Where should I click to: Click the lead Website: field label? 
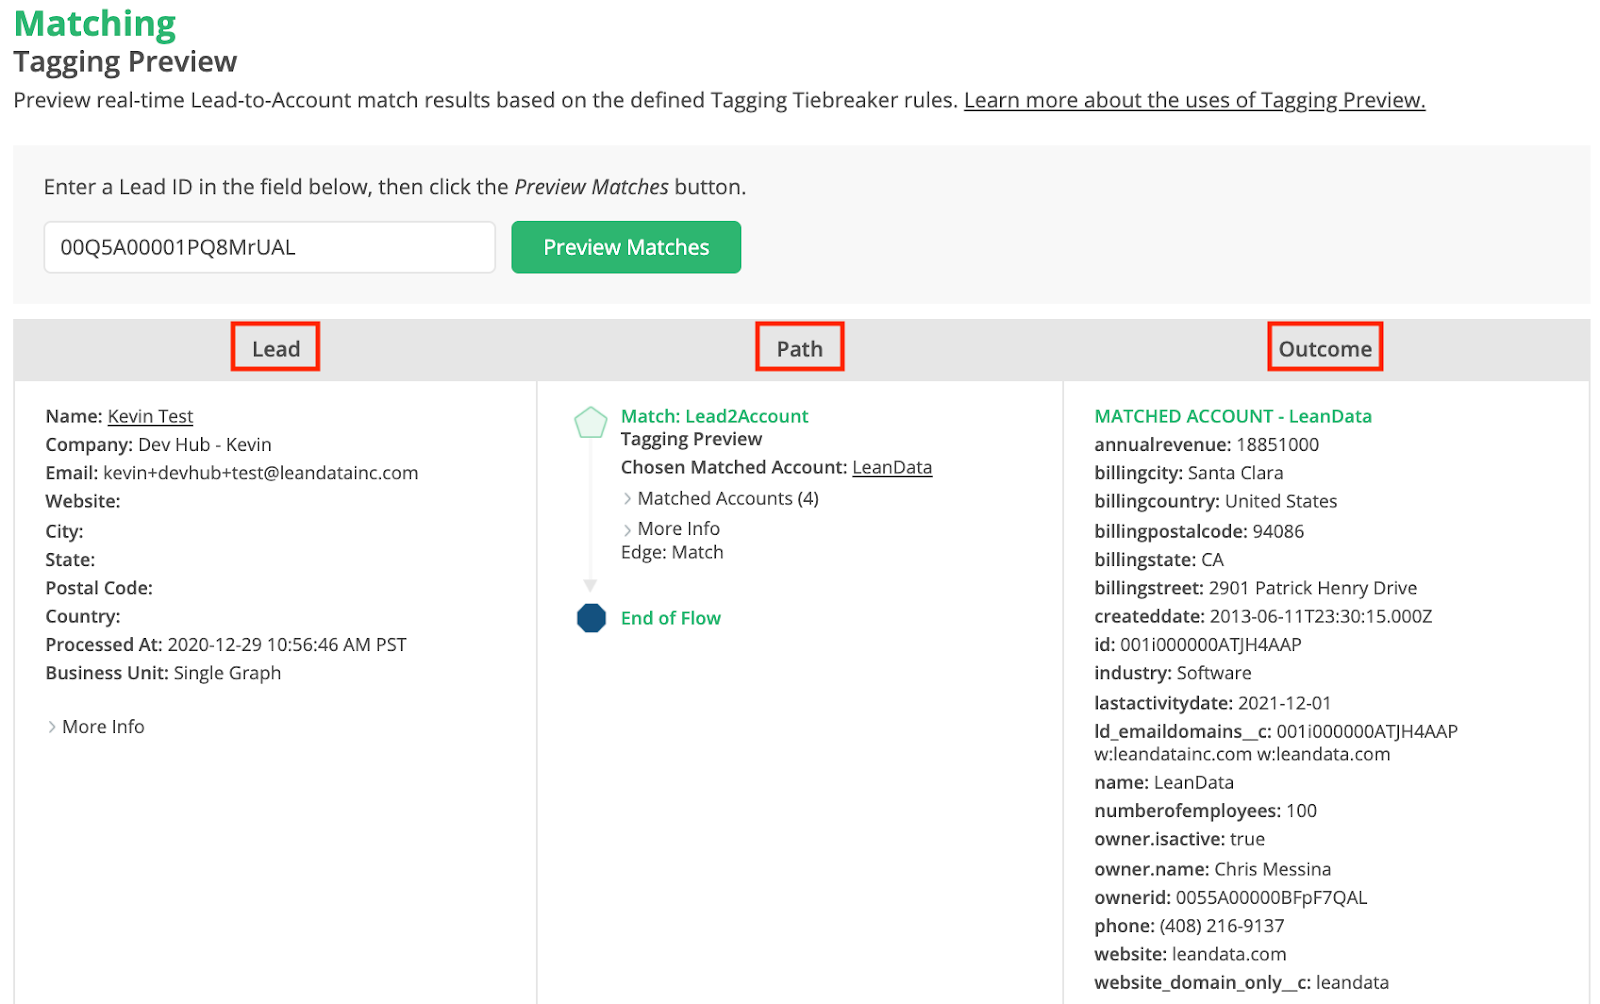pos(83,501)
